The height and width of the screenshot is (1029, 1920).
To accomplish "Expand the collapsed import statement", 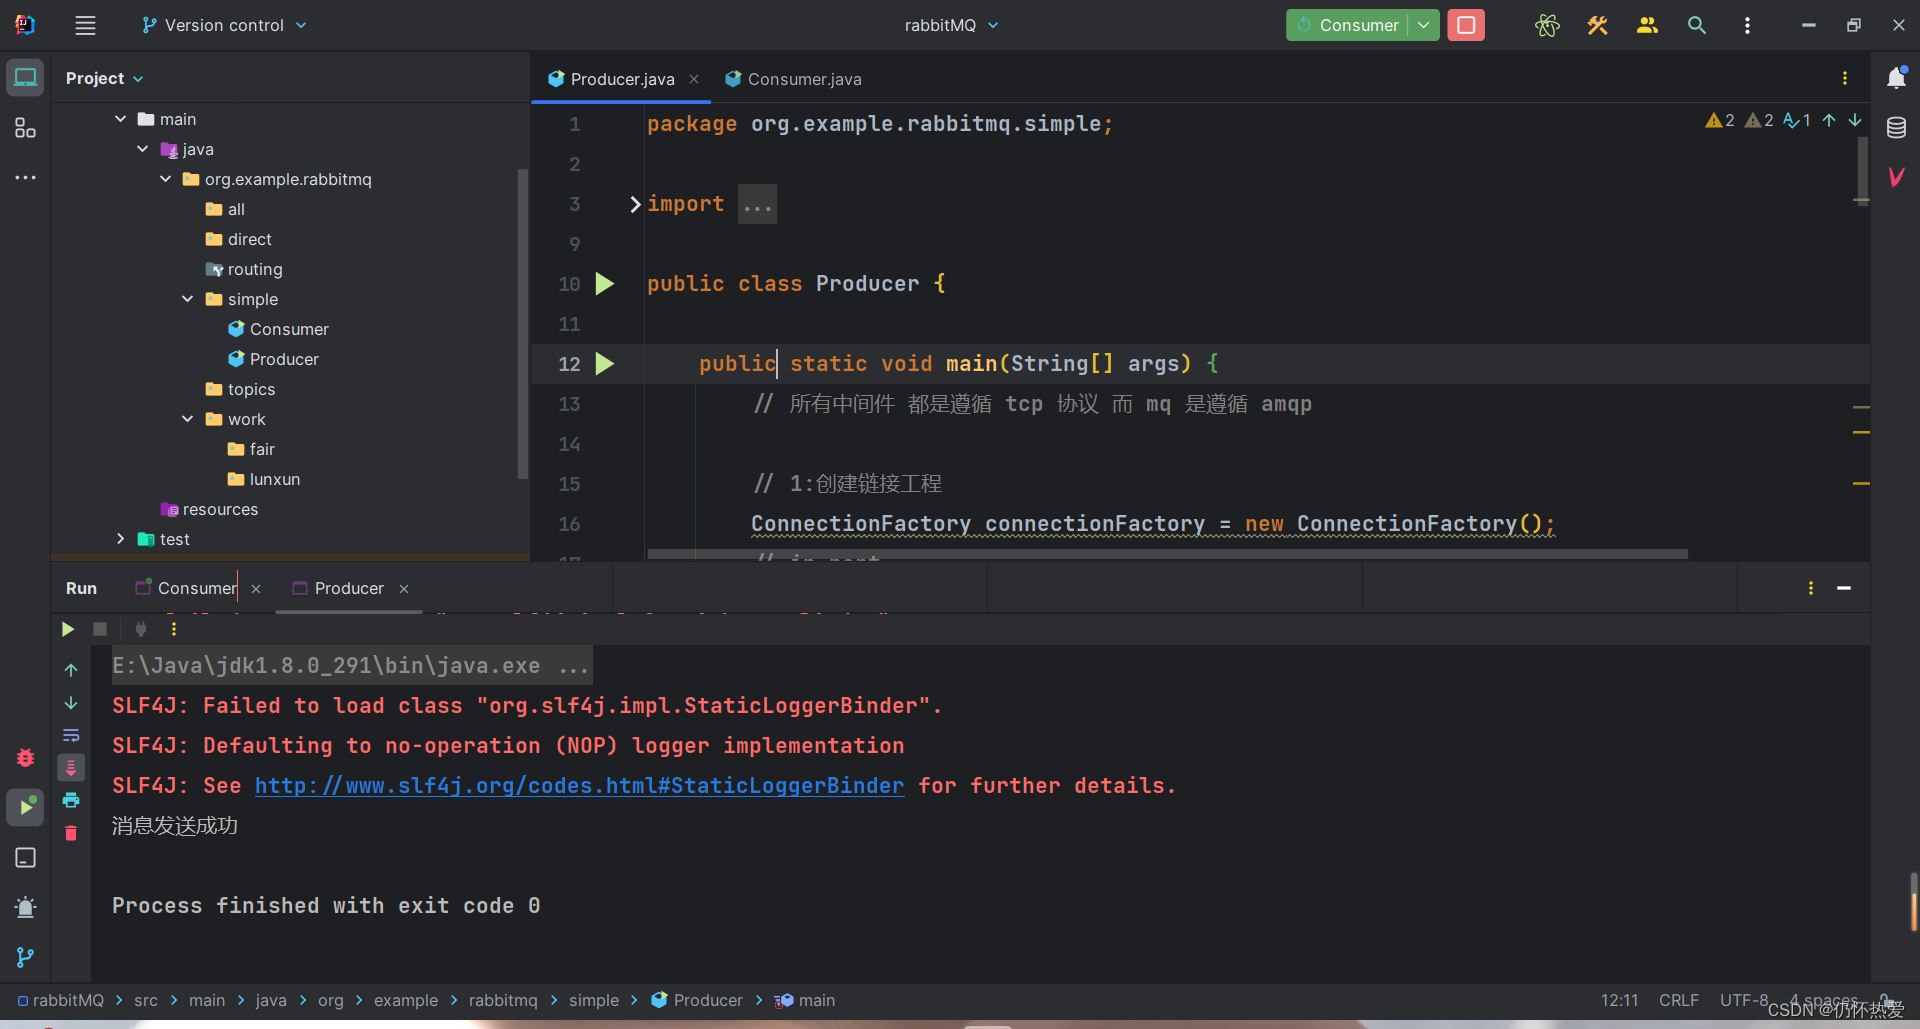I will pyautogui.click(x=633, y=204).
